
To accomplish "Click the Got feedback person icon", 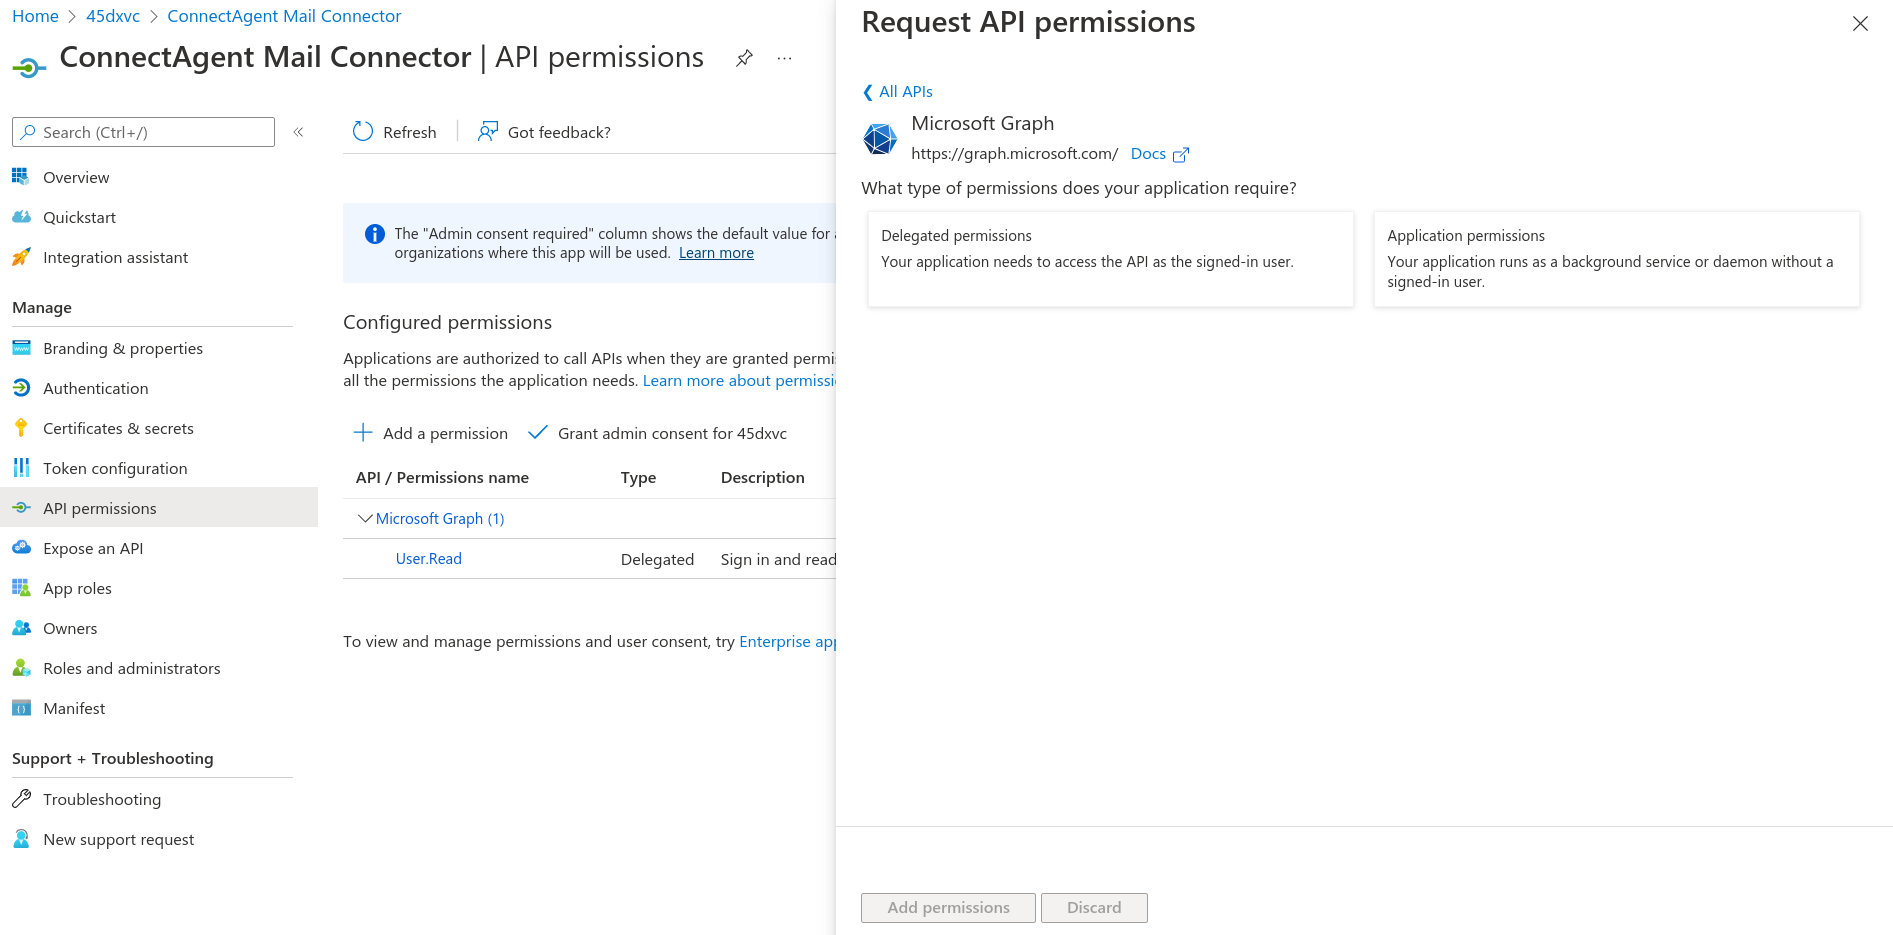I will point(487,132).
